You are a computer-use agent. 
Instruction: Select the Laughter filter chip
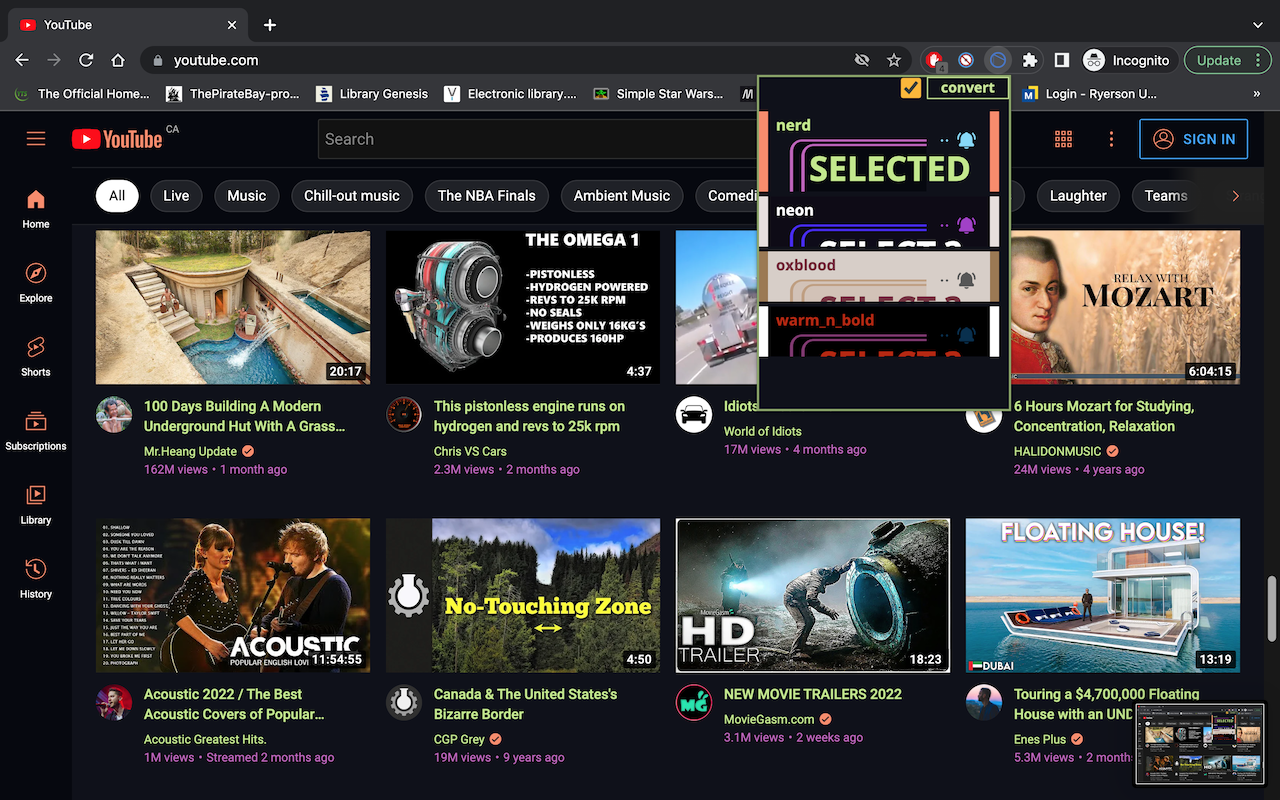click(1078, 196)
